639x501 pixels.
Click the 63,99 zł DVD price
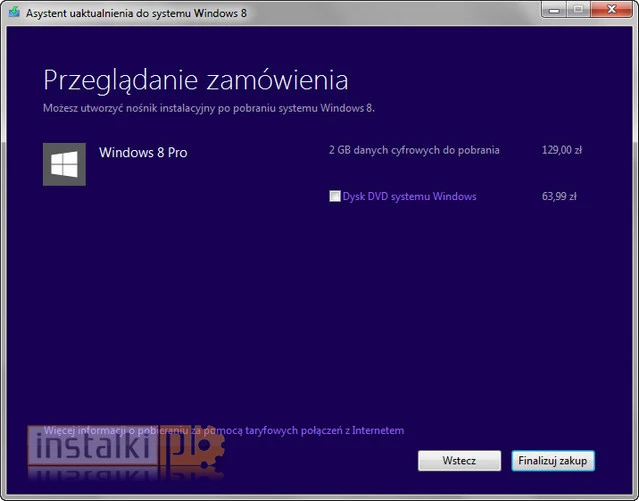click(x=561, y=197)
